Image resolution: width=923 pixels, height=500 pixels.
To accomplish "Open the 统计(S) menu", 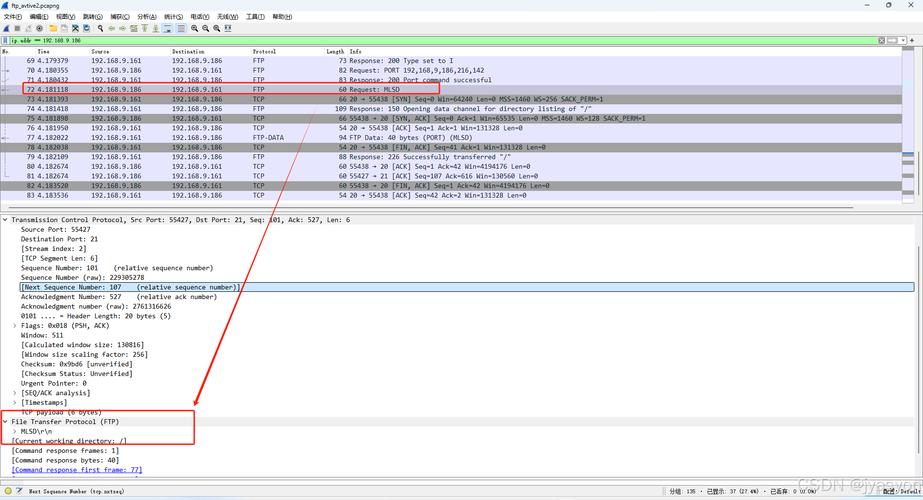I will (173, 16).
